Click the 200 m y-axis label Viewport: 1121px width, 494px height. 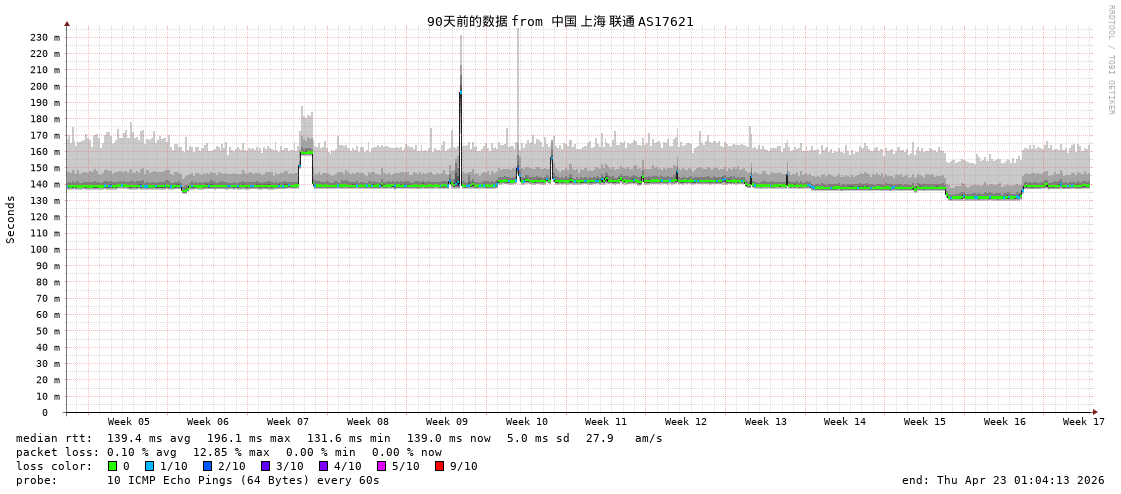click(x=46, y=87)
